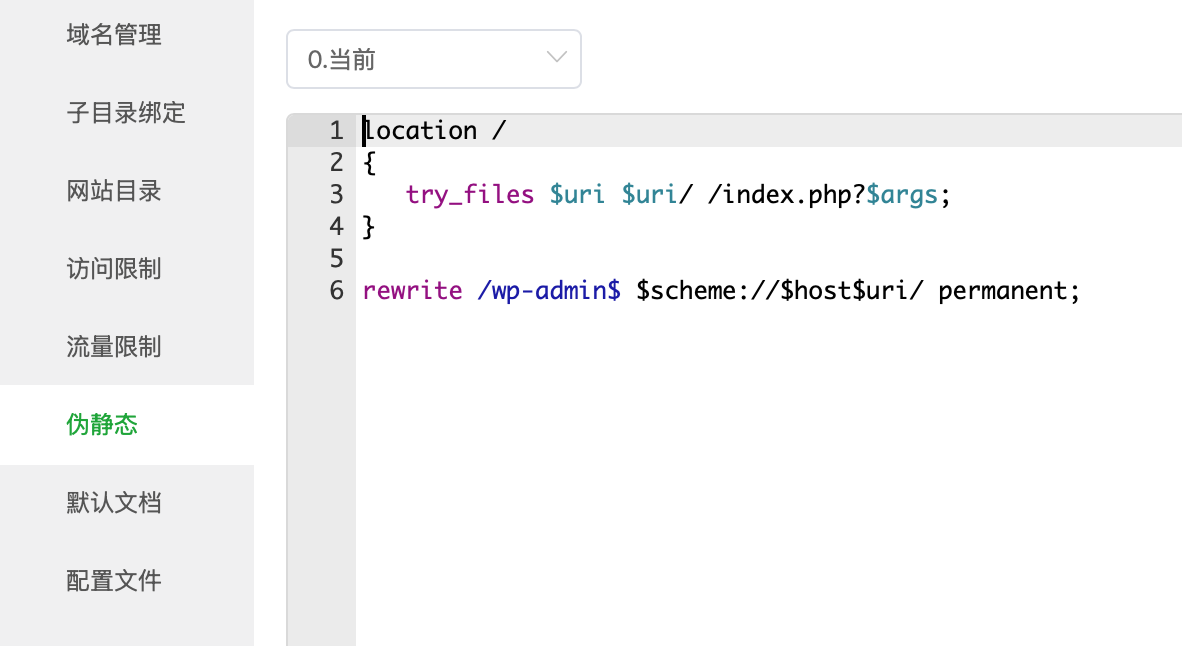This screenshot has height=646, width=1182.
Task: Click line number 3 in gutter
Action: (336, 194)
